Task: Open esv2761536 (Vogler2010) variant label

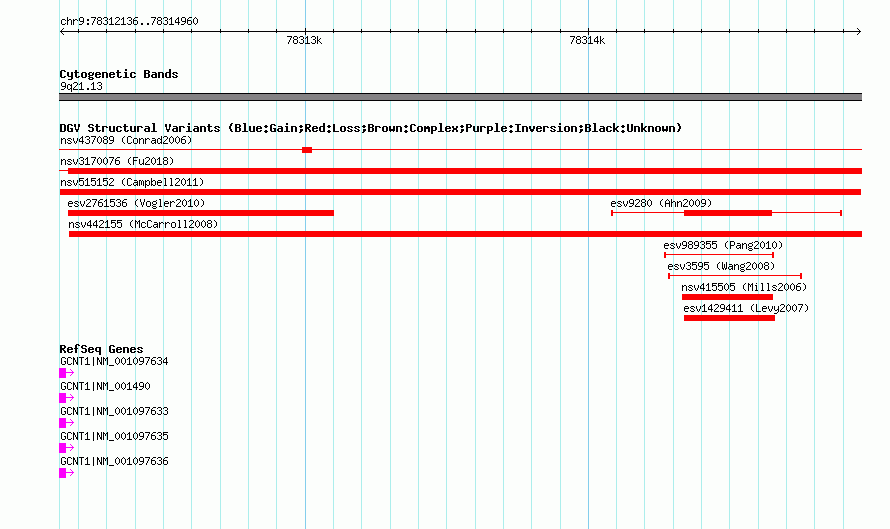Action: 136,203
